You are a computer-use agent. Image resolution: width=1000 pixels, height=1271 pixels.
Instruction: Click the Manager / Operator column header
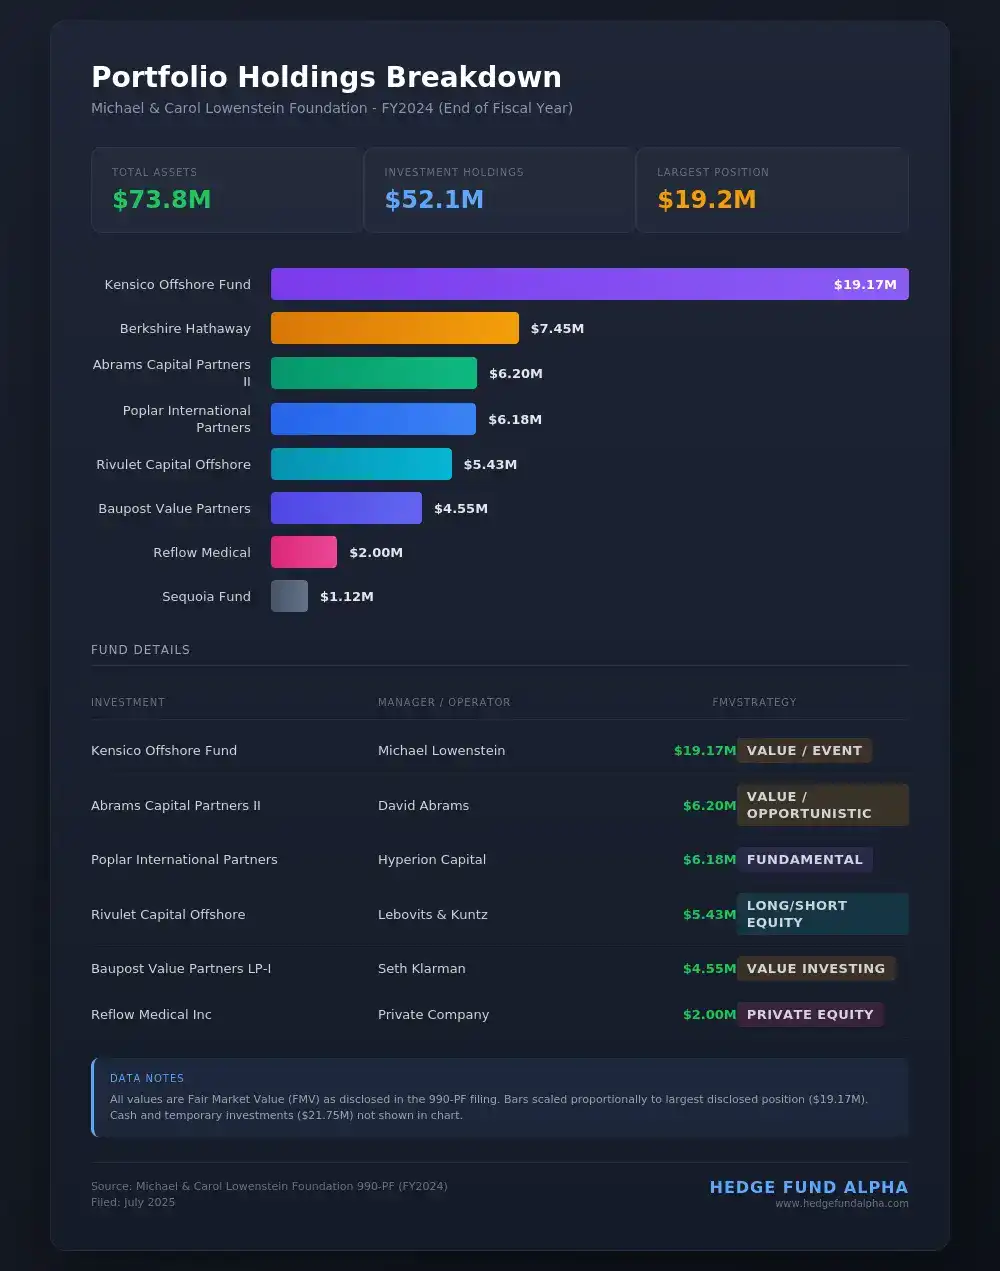pos(444,702)
